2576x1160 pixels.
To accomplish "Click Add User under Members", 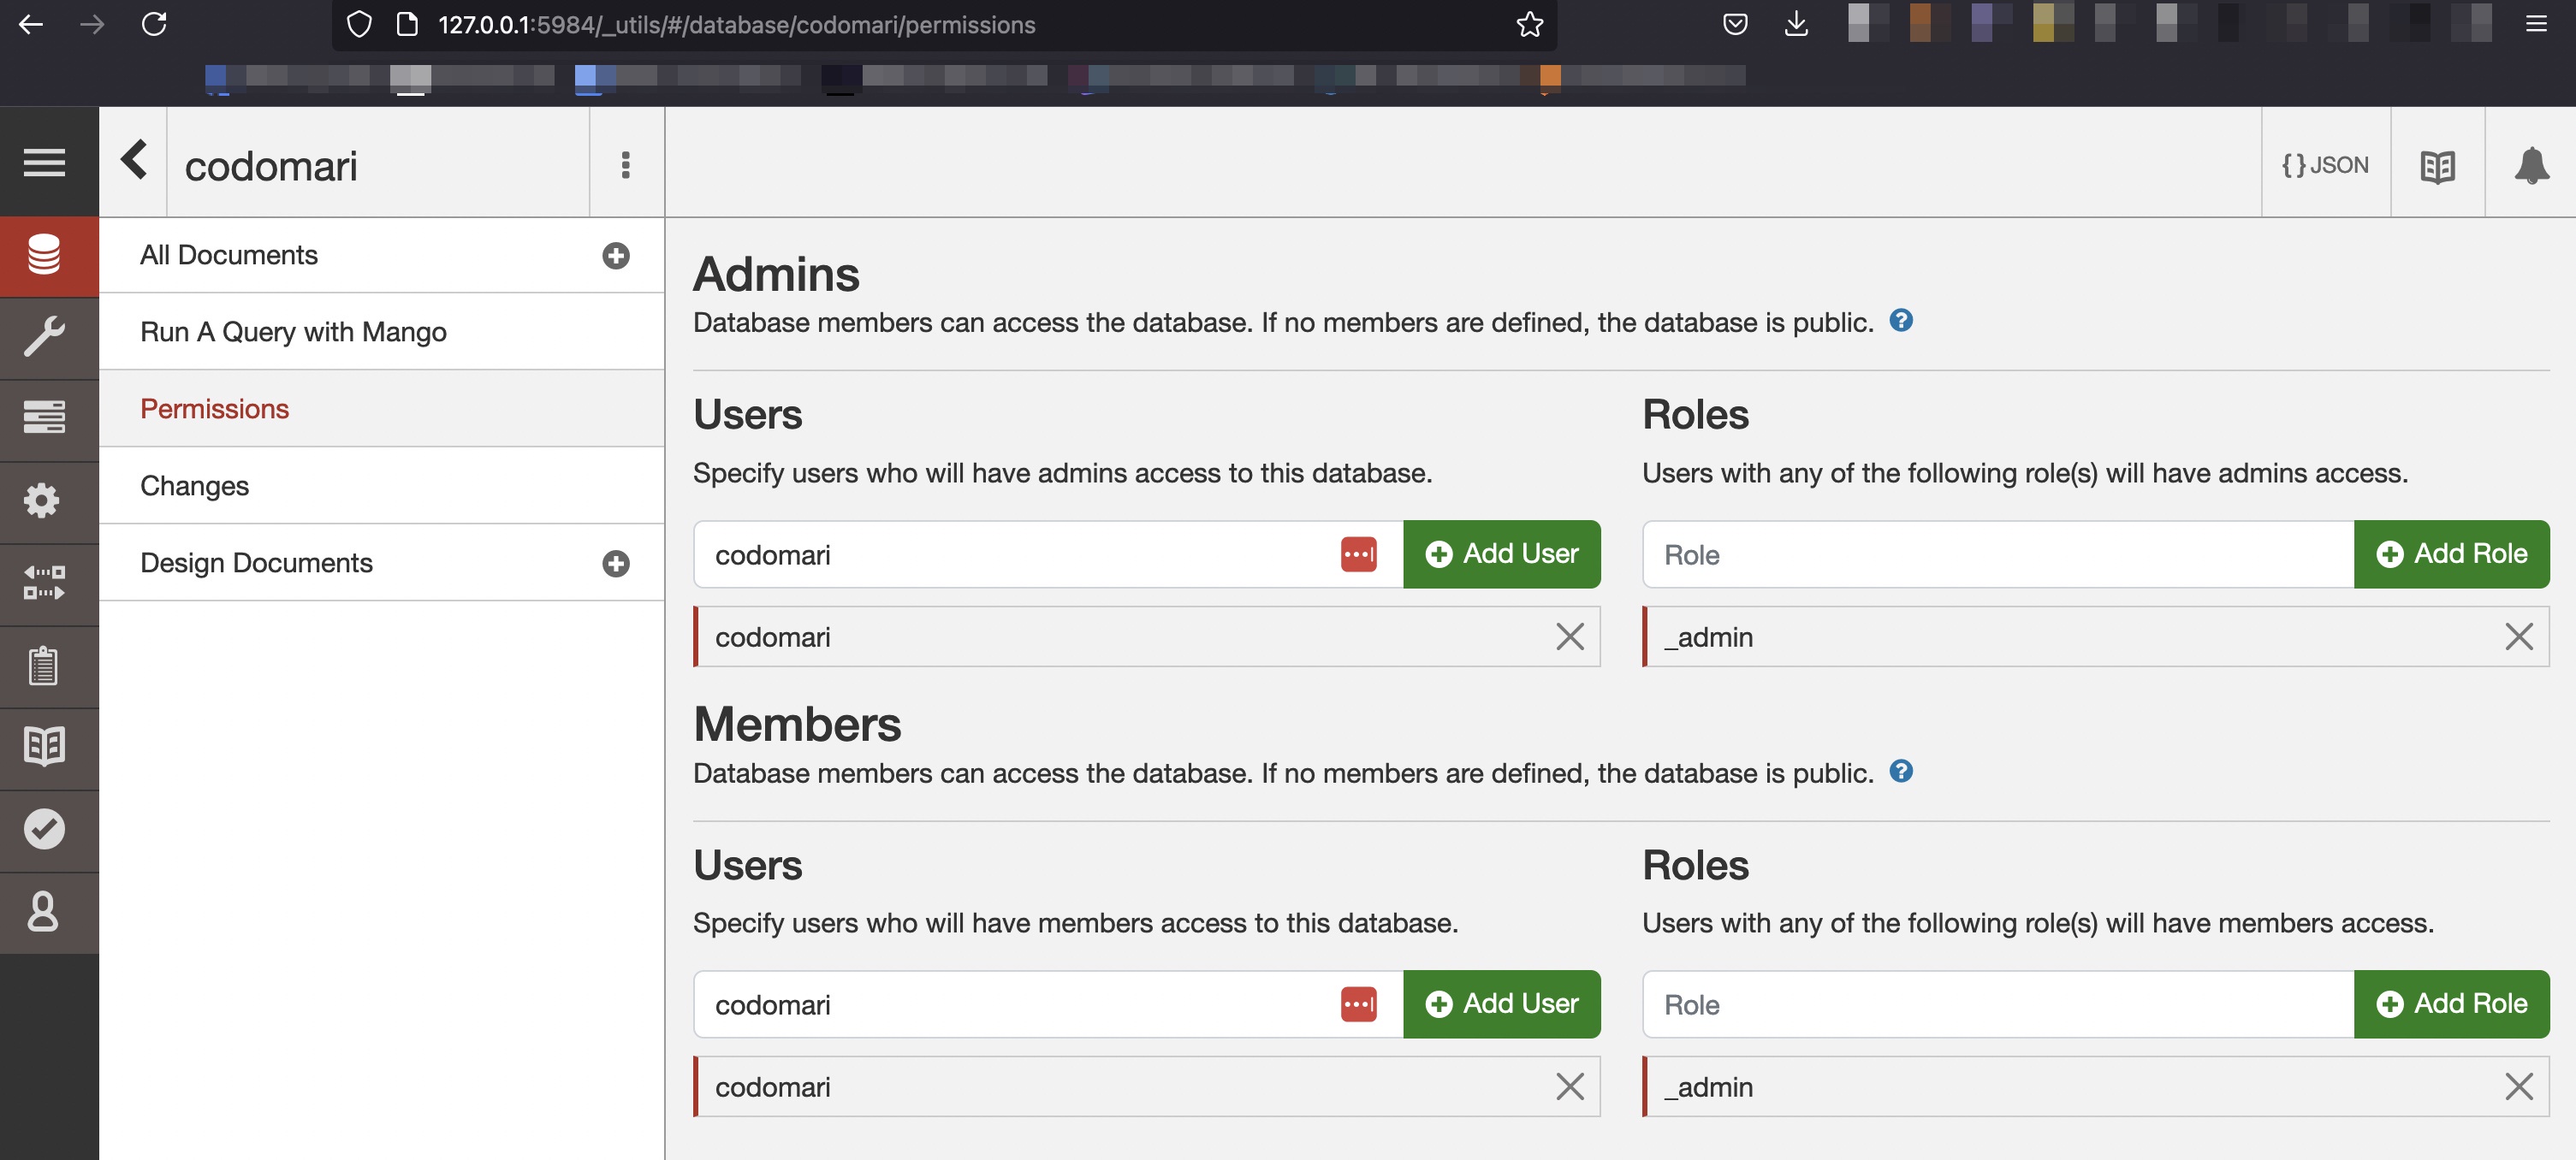I will [x=1501, y=1004].
